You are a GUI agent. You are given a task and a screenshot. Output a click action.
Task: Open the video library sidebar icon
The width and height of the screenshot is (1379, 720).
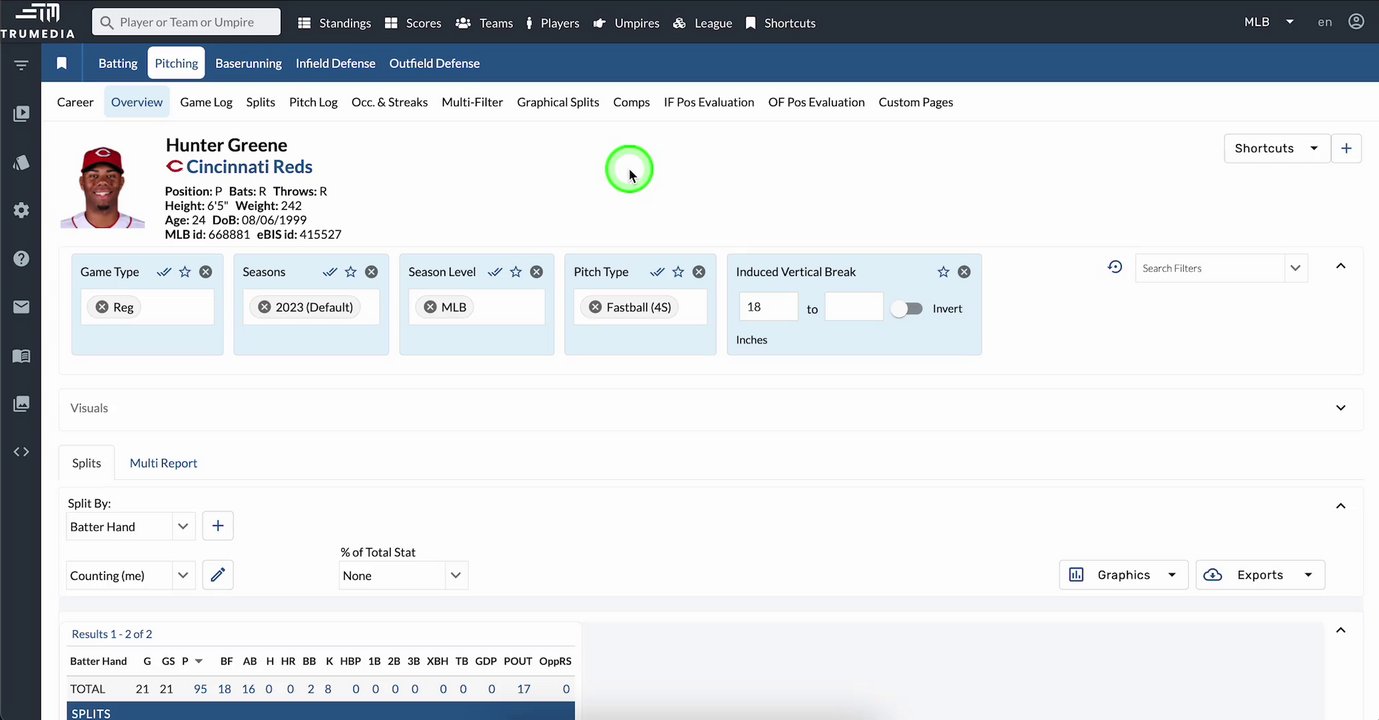(21, 114)
